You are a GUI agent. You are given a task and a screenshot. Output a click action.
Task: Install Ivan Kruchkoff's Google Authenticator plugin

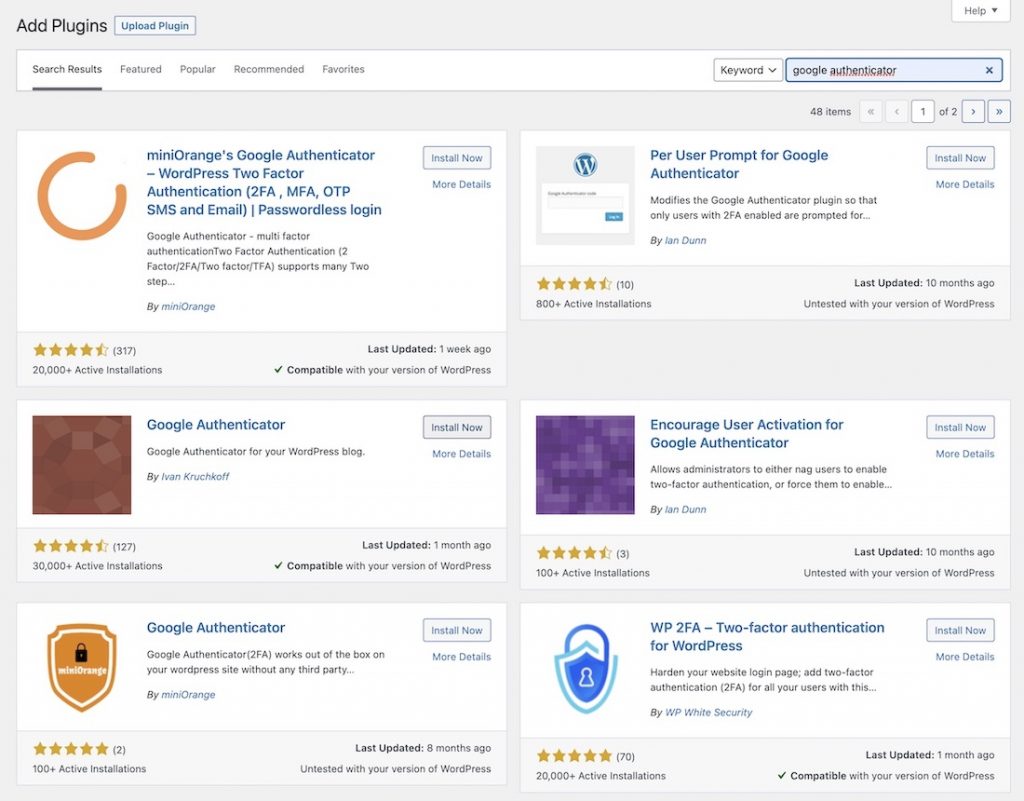pos(456,428)
